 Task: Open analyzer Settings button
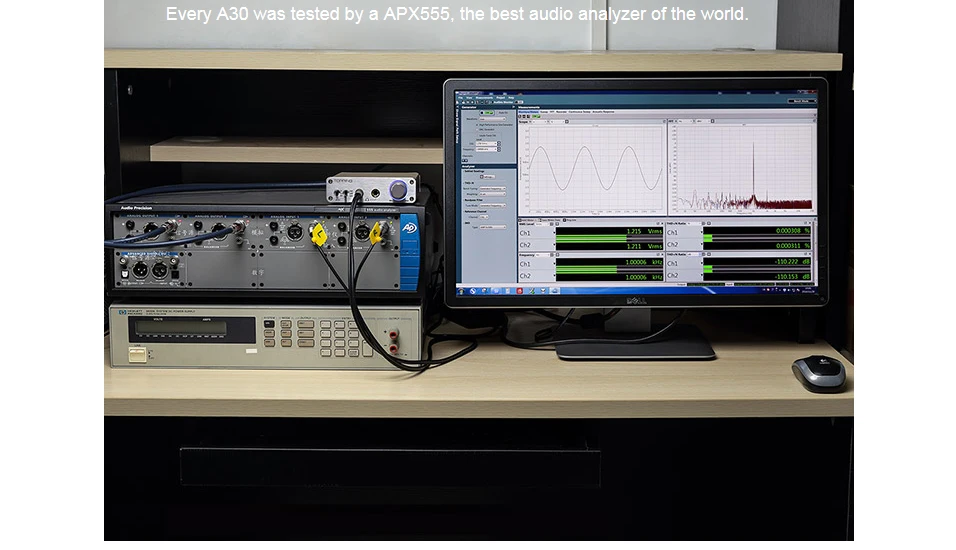488,177
